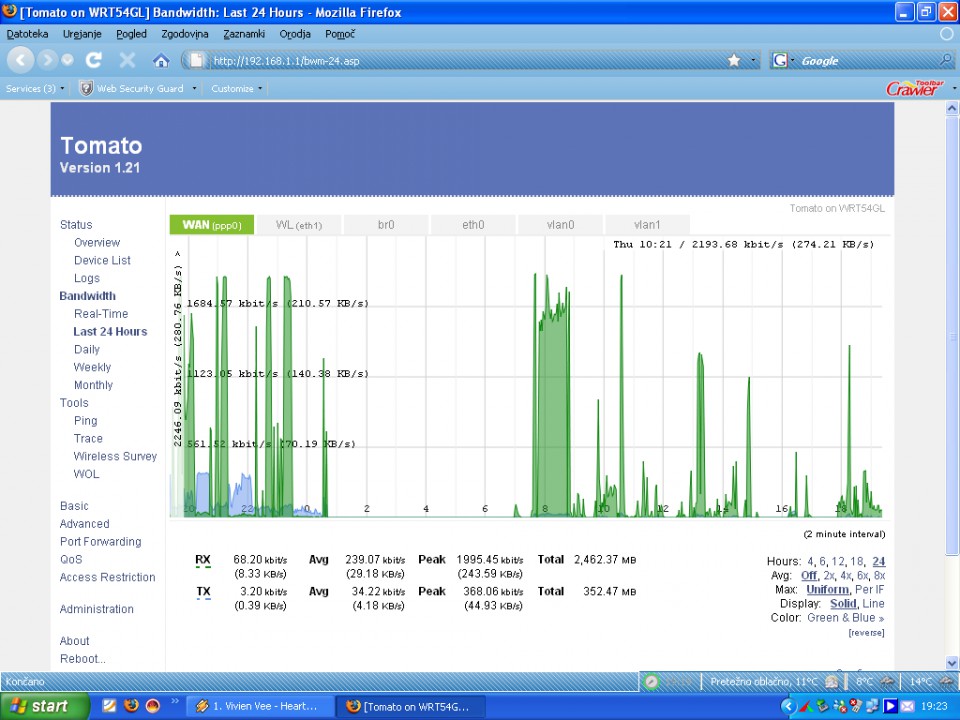Open the Pomoč menu

pyautogui.click(x=340, y=34)
